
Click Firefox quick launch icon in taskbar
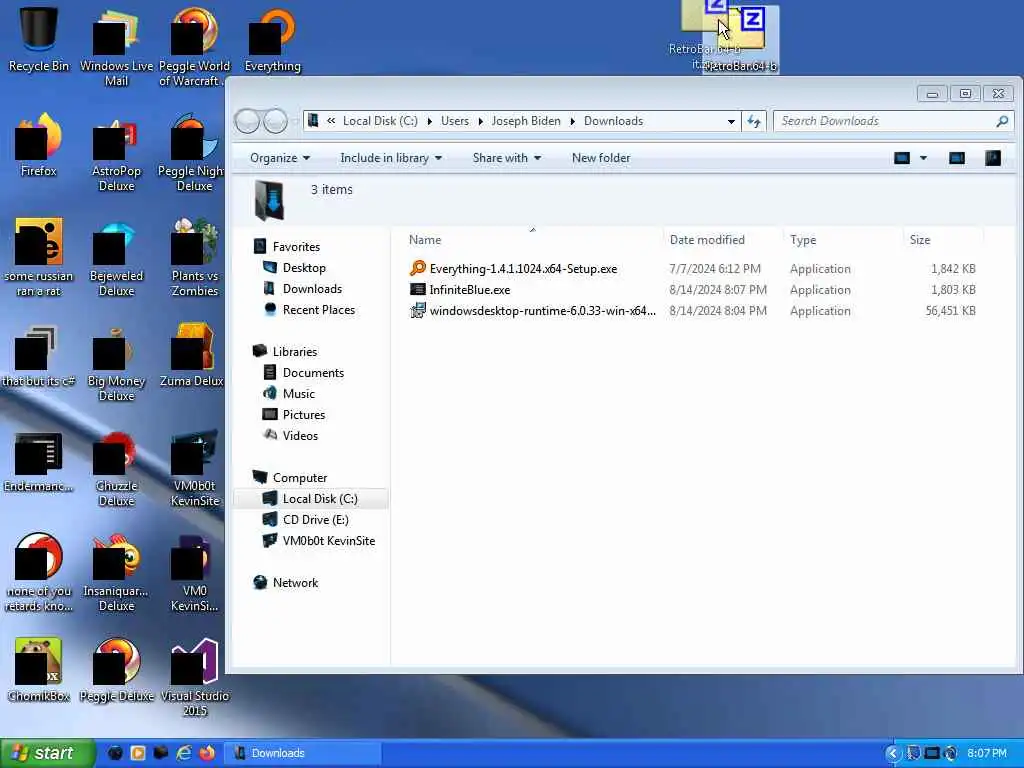[x=207, y=753]
